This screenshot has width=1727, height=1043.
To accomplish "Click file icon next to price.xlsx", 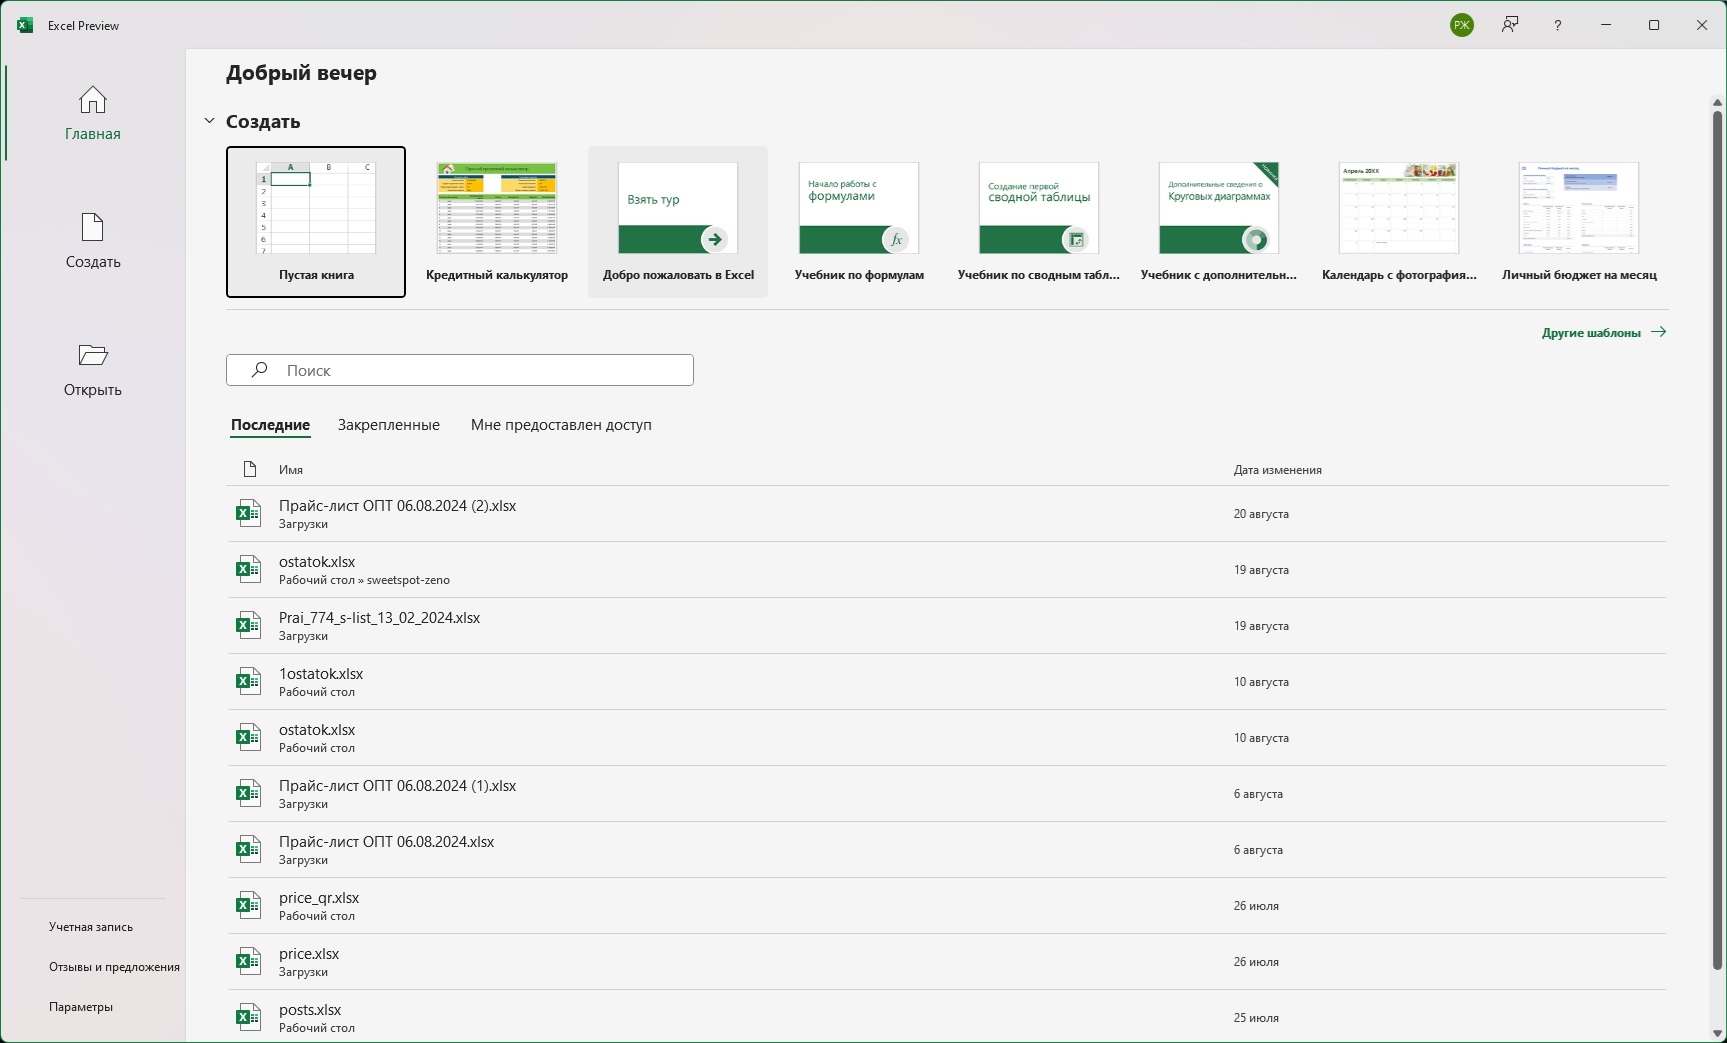I will click(248, 962).
